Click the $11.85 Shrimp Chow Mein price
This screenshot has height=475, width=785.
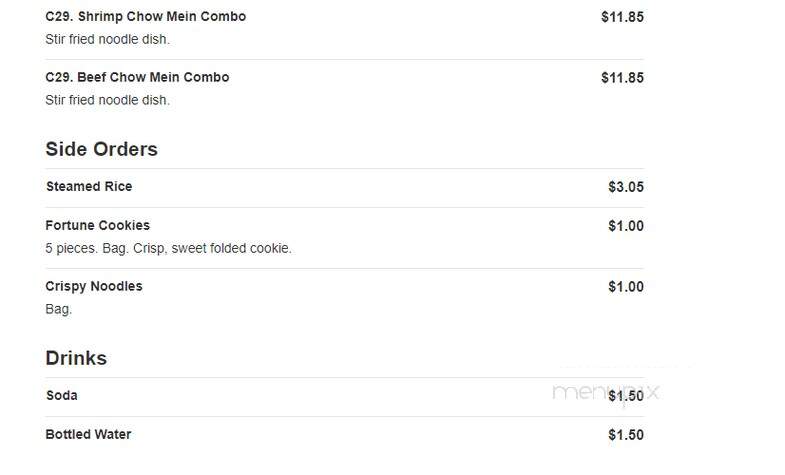click(622, 17)
